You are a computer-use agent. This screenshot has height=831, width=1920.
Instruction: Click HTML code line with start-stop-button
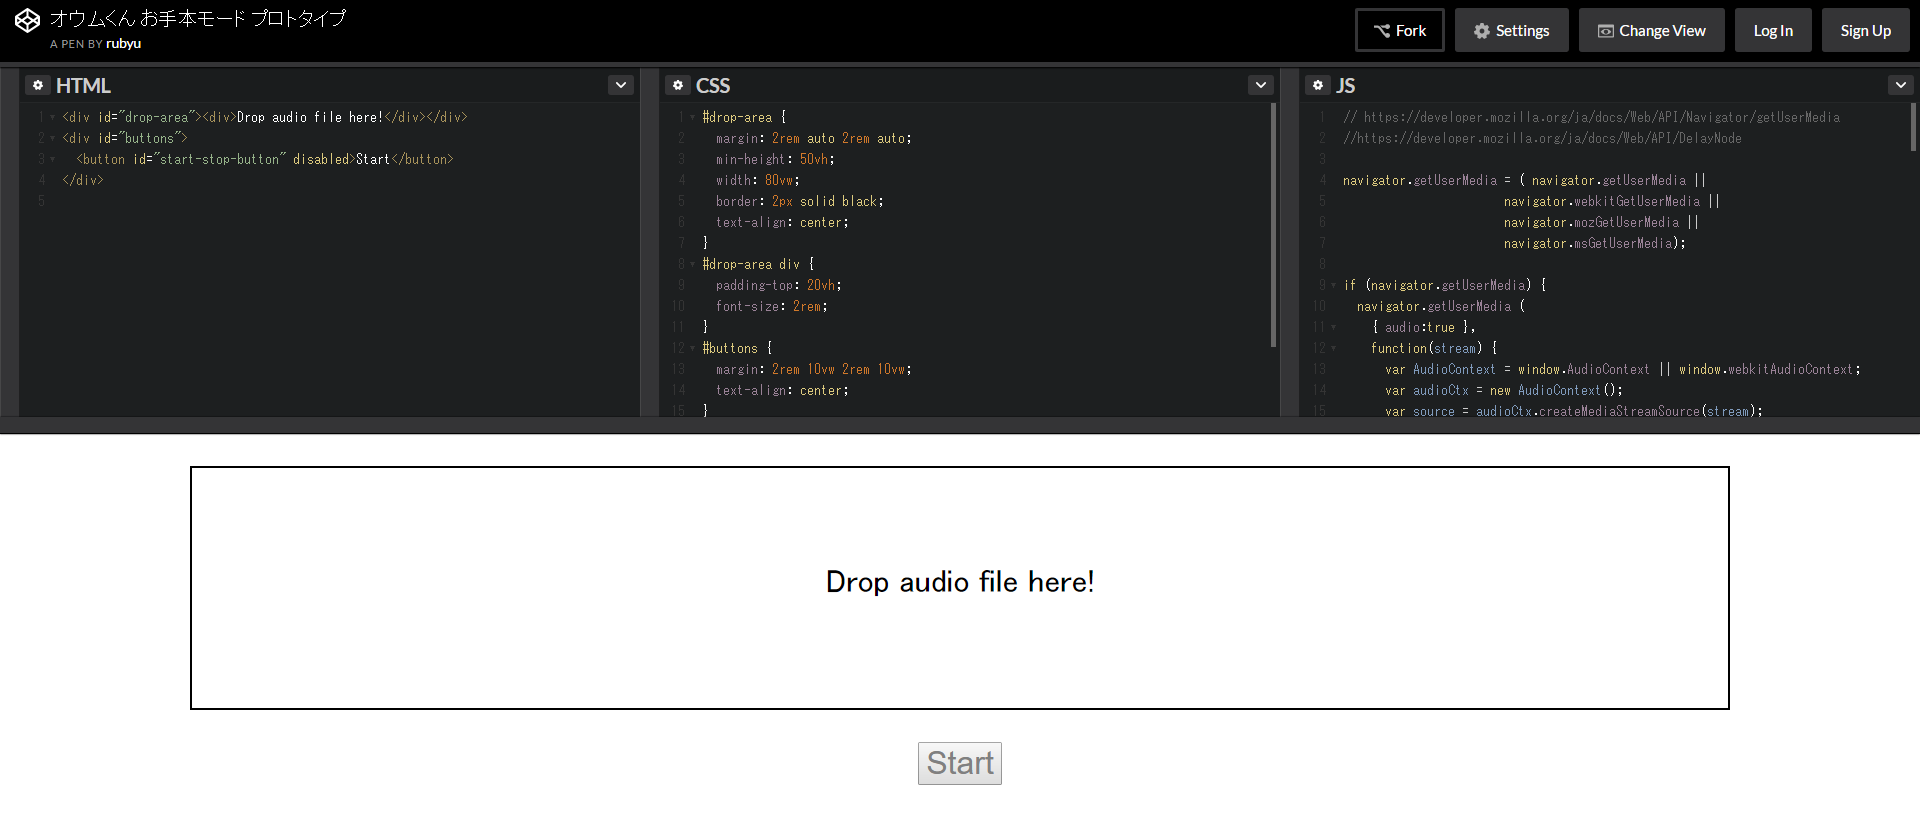tap(265, 159)
